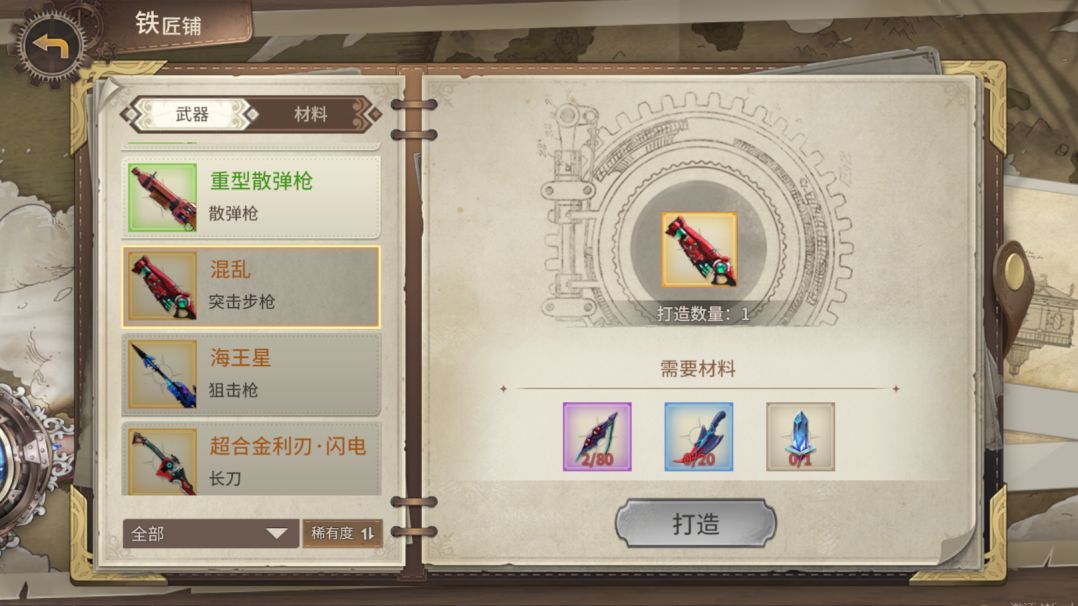The width and height of the screenshot is (1078, 606).
Task: Click the dropdown arrow beside 全部
Action: (276, 534)
